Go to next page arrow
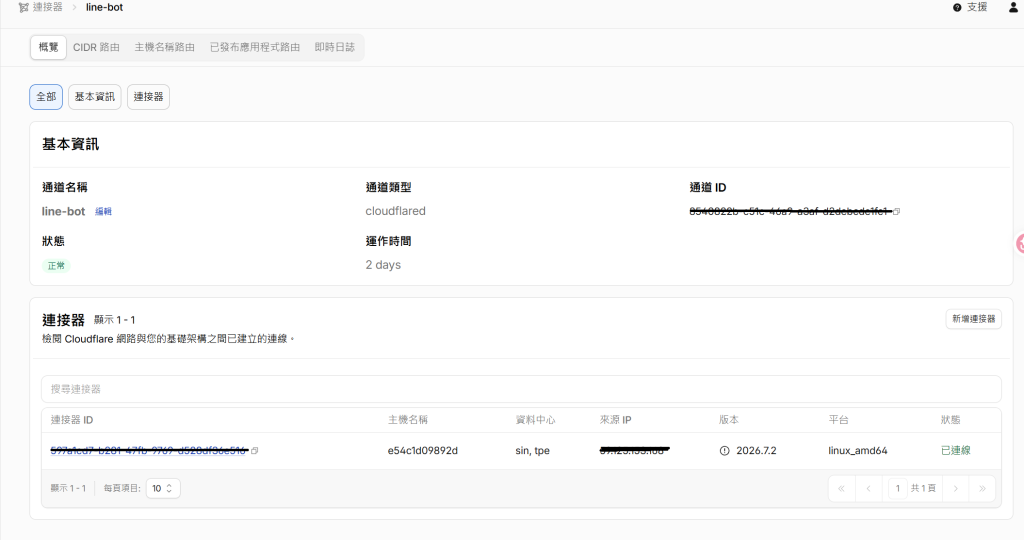This screenshot has height=540, width=1024. 955,488
